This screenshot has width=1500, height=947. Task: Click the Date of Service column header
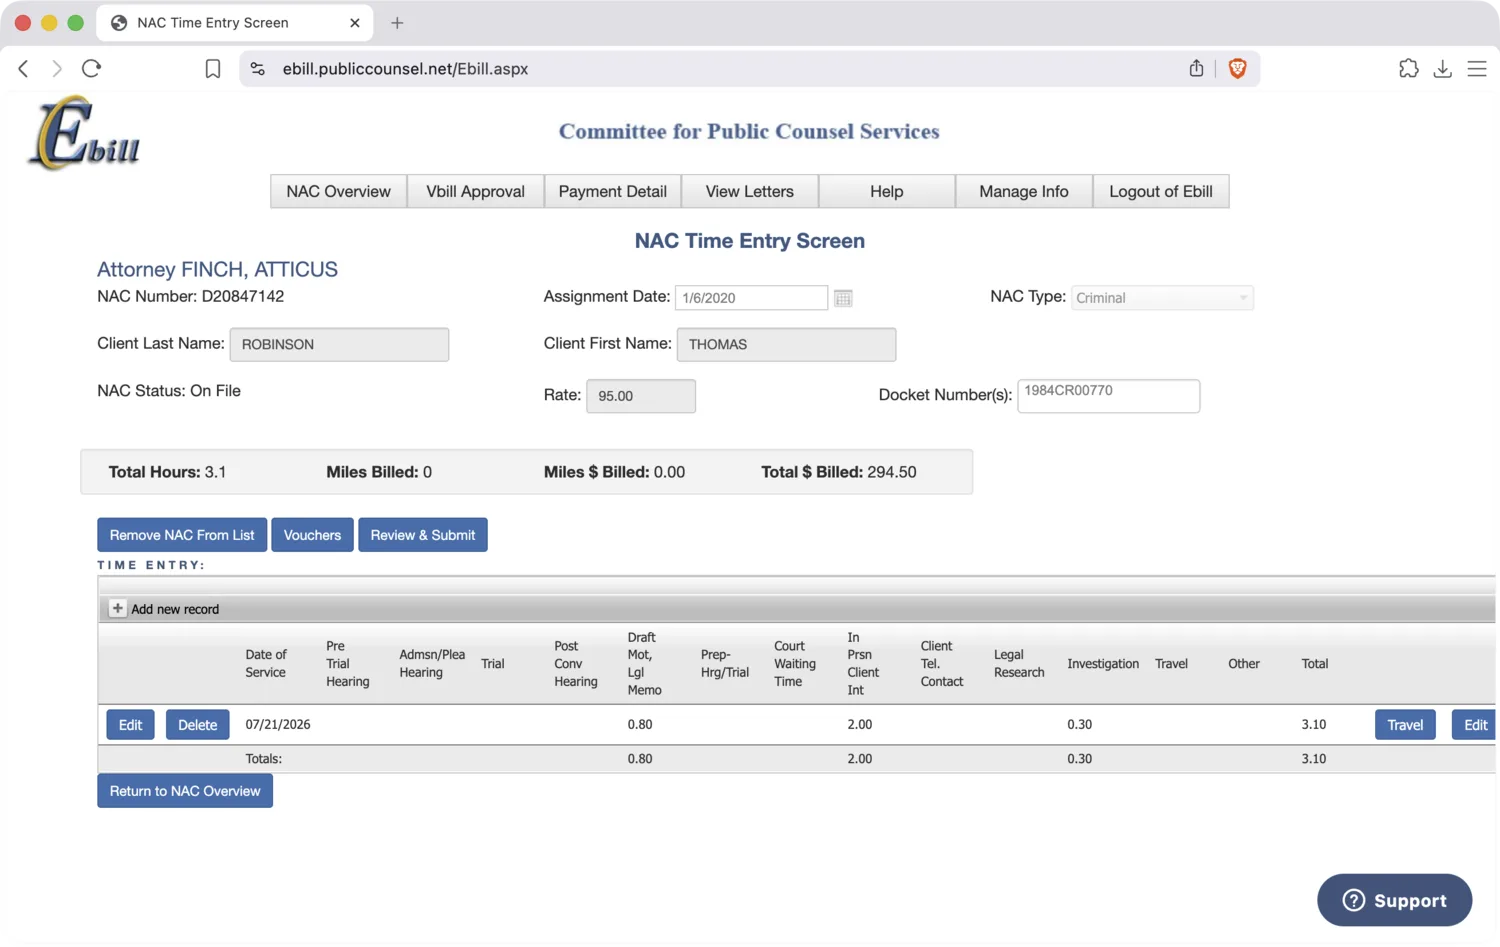[x=266, y=664]
